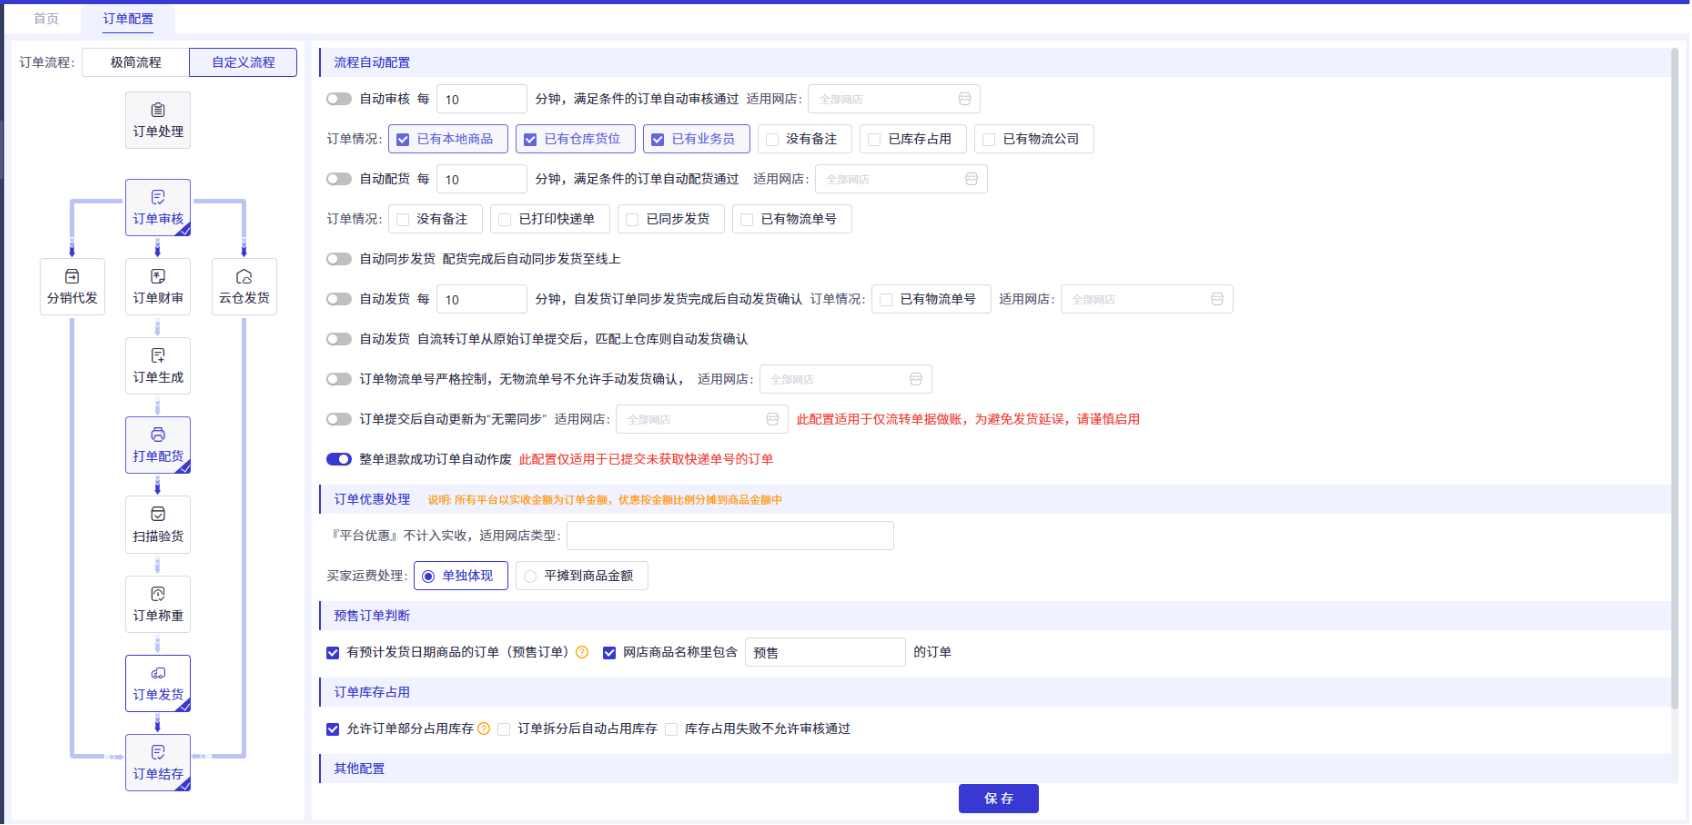Select the 订单财审 flow node

(x=158, y=287)
